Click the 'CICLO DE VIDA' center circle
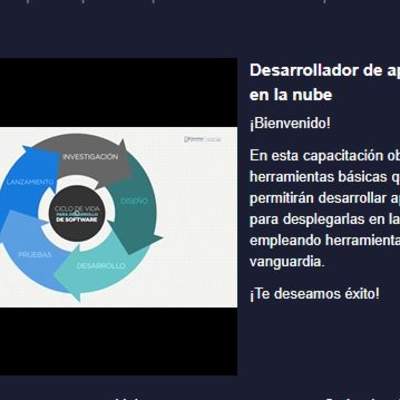Image resolution: width=400 pixels, height=400 pixels. (77, 214)
